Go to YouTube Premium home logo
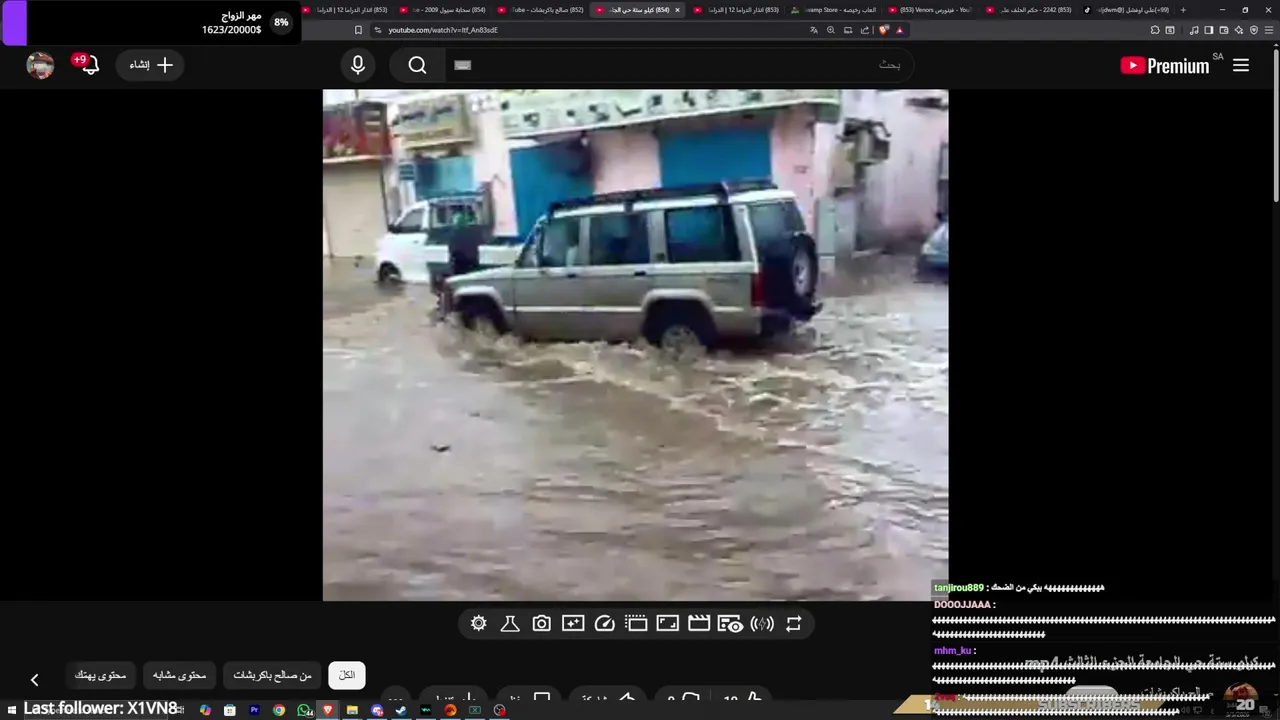The height and width of the screenshot is (720, 1280). coord(1165,65)
